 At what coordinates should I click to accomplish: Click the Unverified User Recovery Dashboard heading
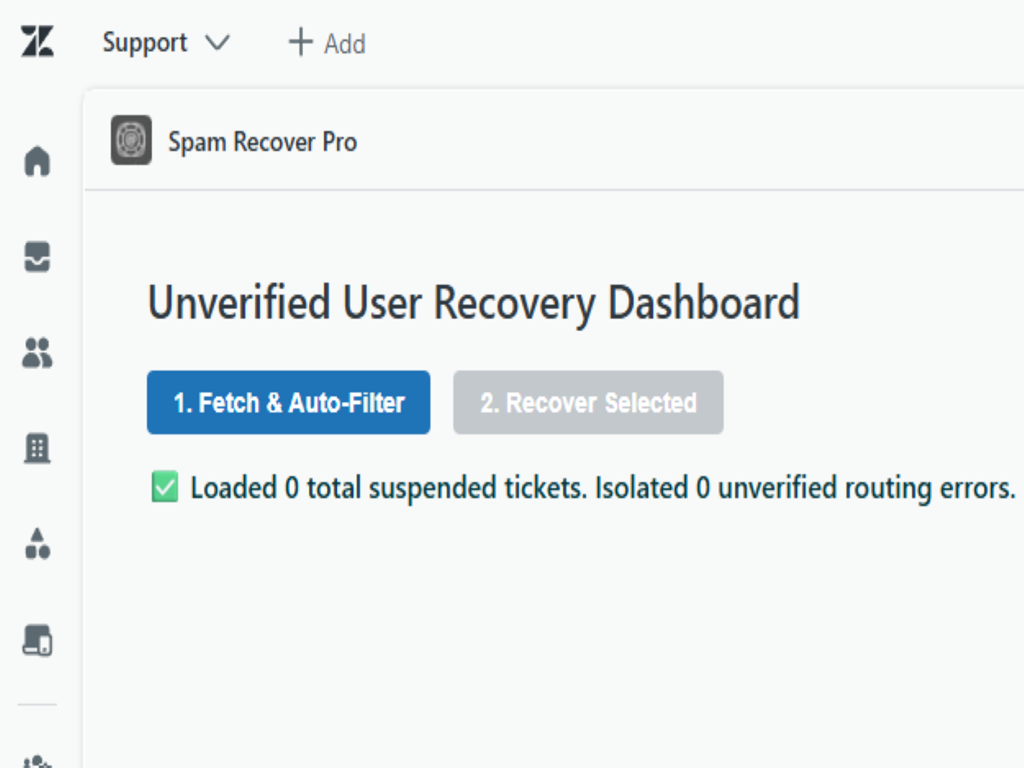(x=473, y=302)
